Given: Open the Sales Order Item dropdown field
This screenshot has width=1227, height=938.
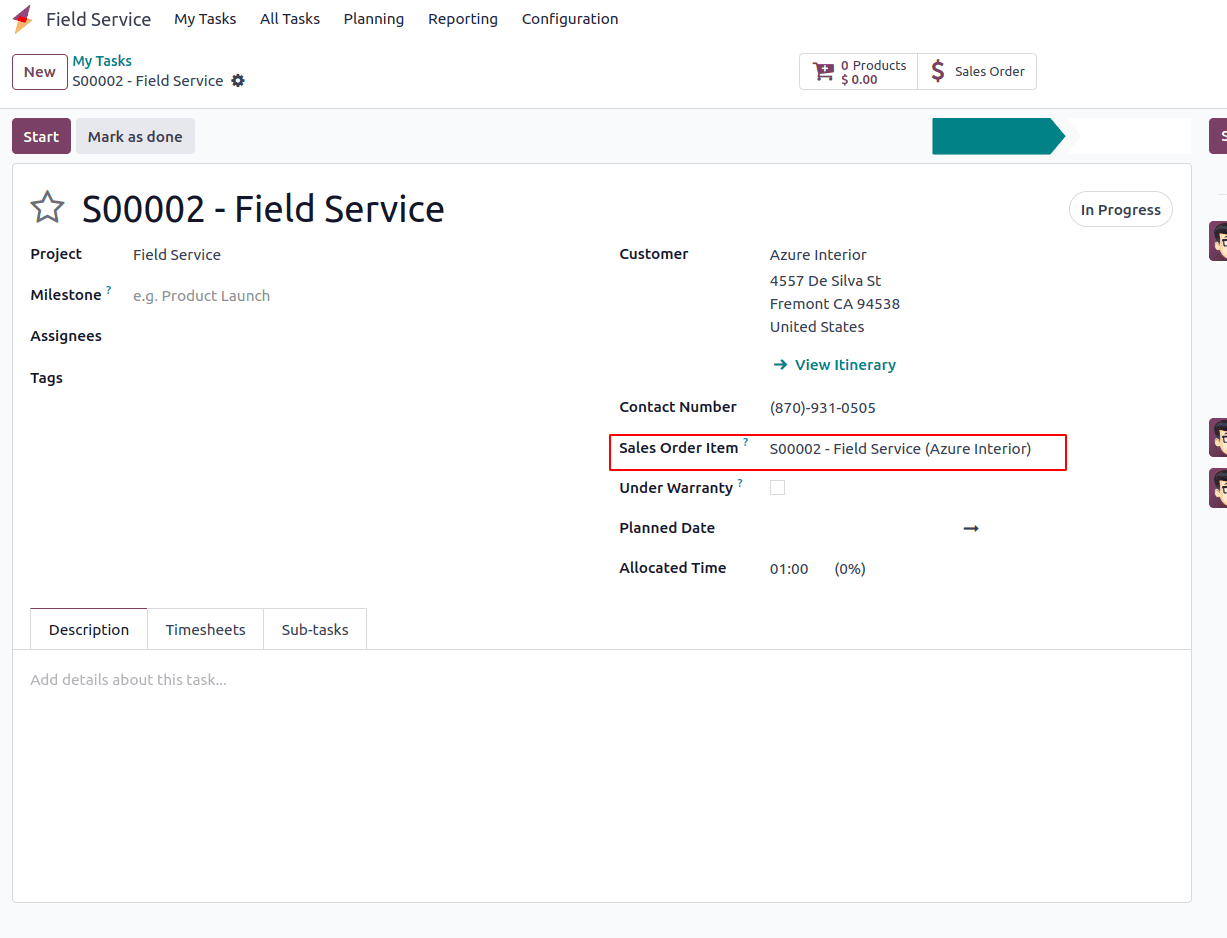Looking at the screenshot, I should click(x=900, y=449).
